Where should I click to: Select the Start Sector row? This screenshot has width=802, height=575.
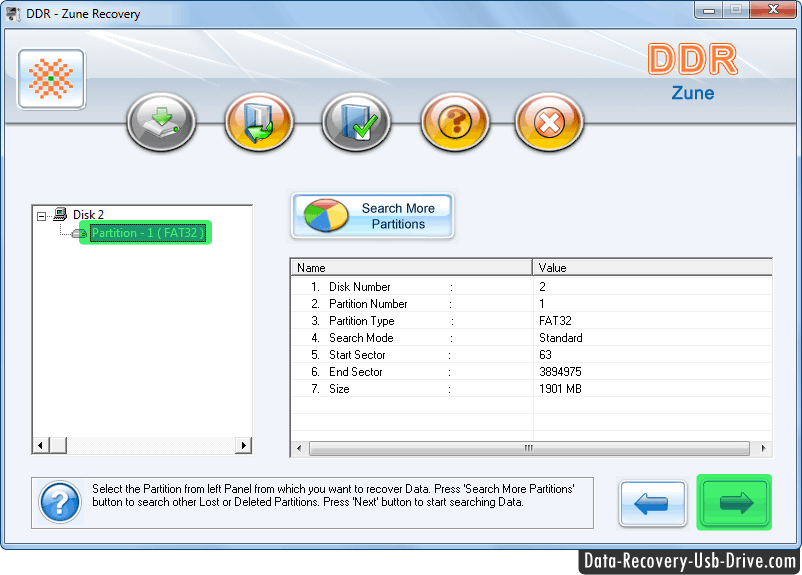point(531,355)
